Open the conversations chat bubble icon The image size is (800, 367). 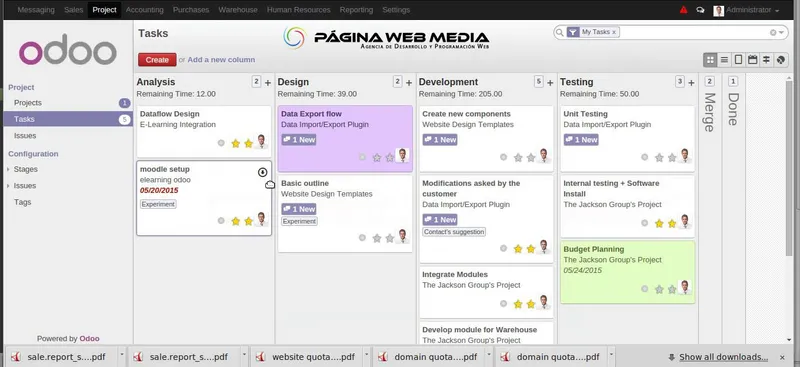[701, 10]
